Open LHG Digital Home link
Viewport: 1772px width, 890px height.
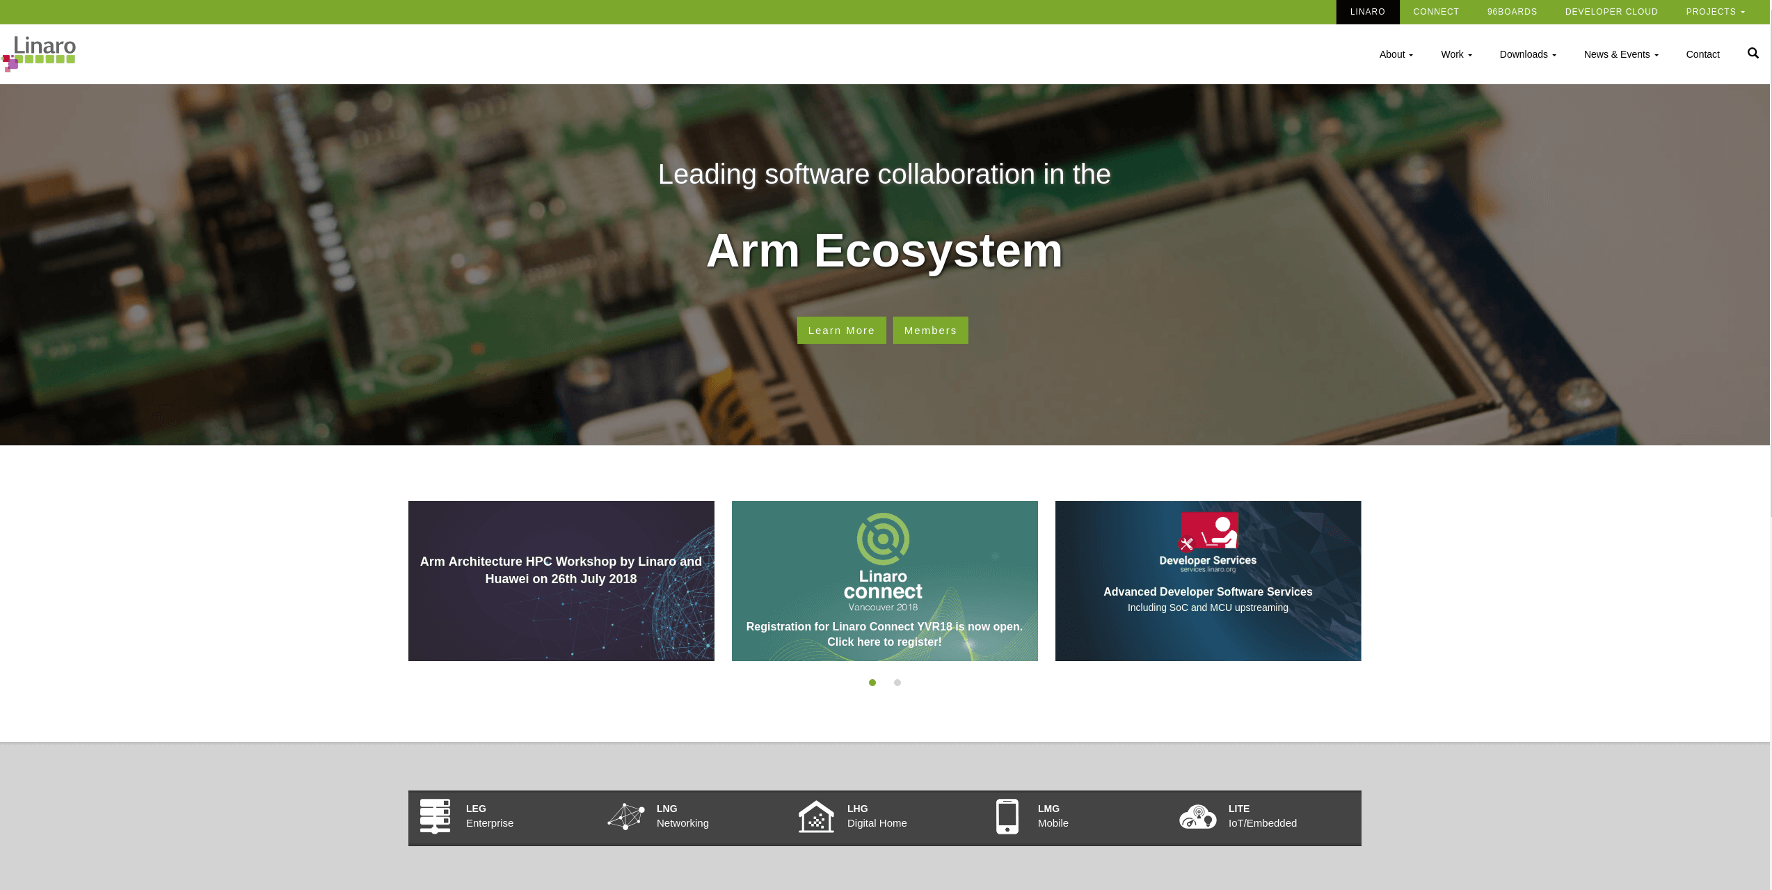(877, 816)
